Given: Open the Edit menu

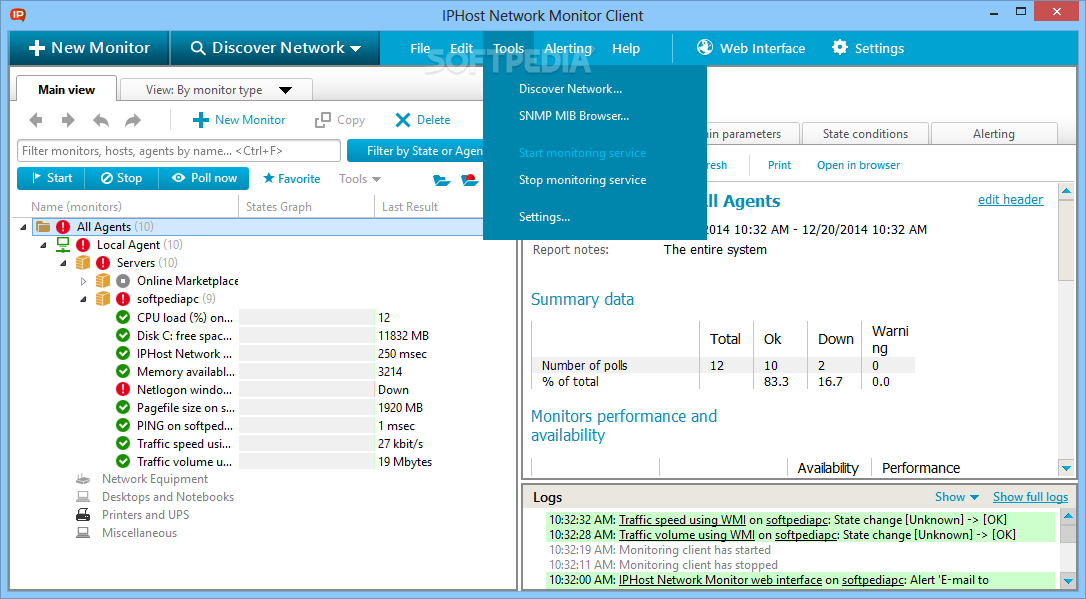Looking at the screenshot, I should [461, 48].
